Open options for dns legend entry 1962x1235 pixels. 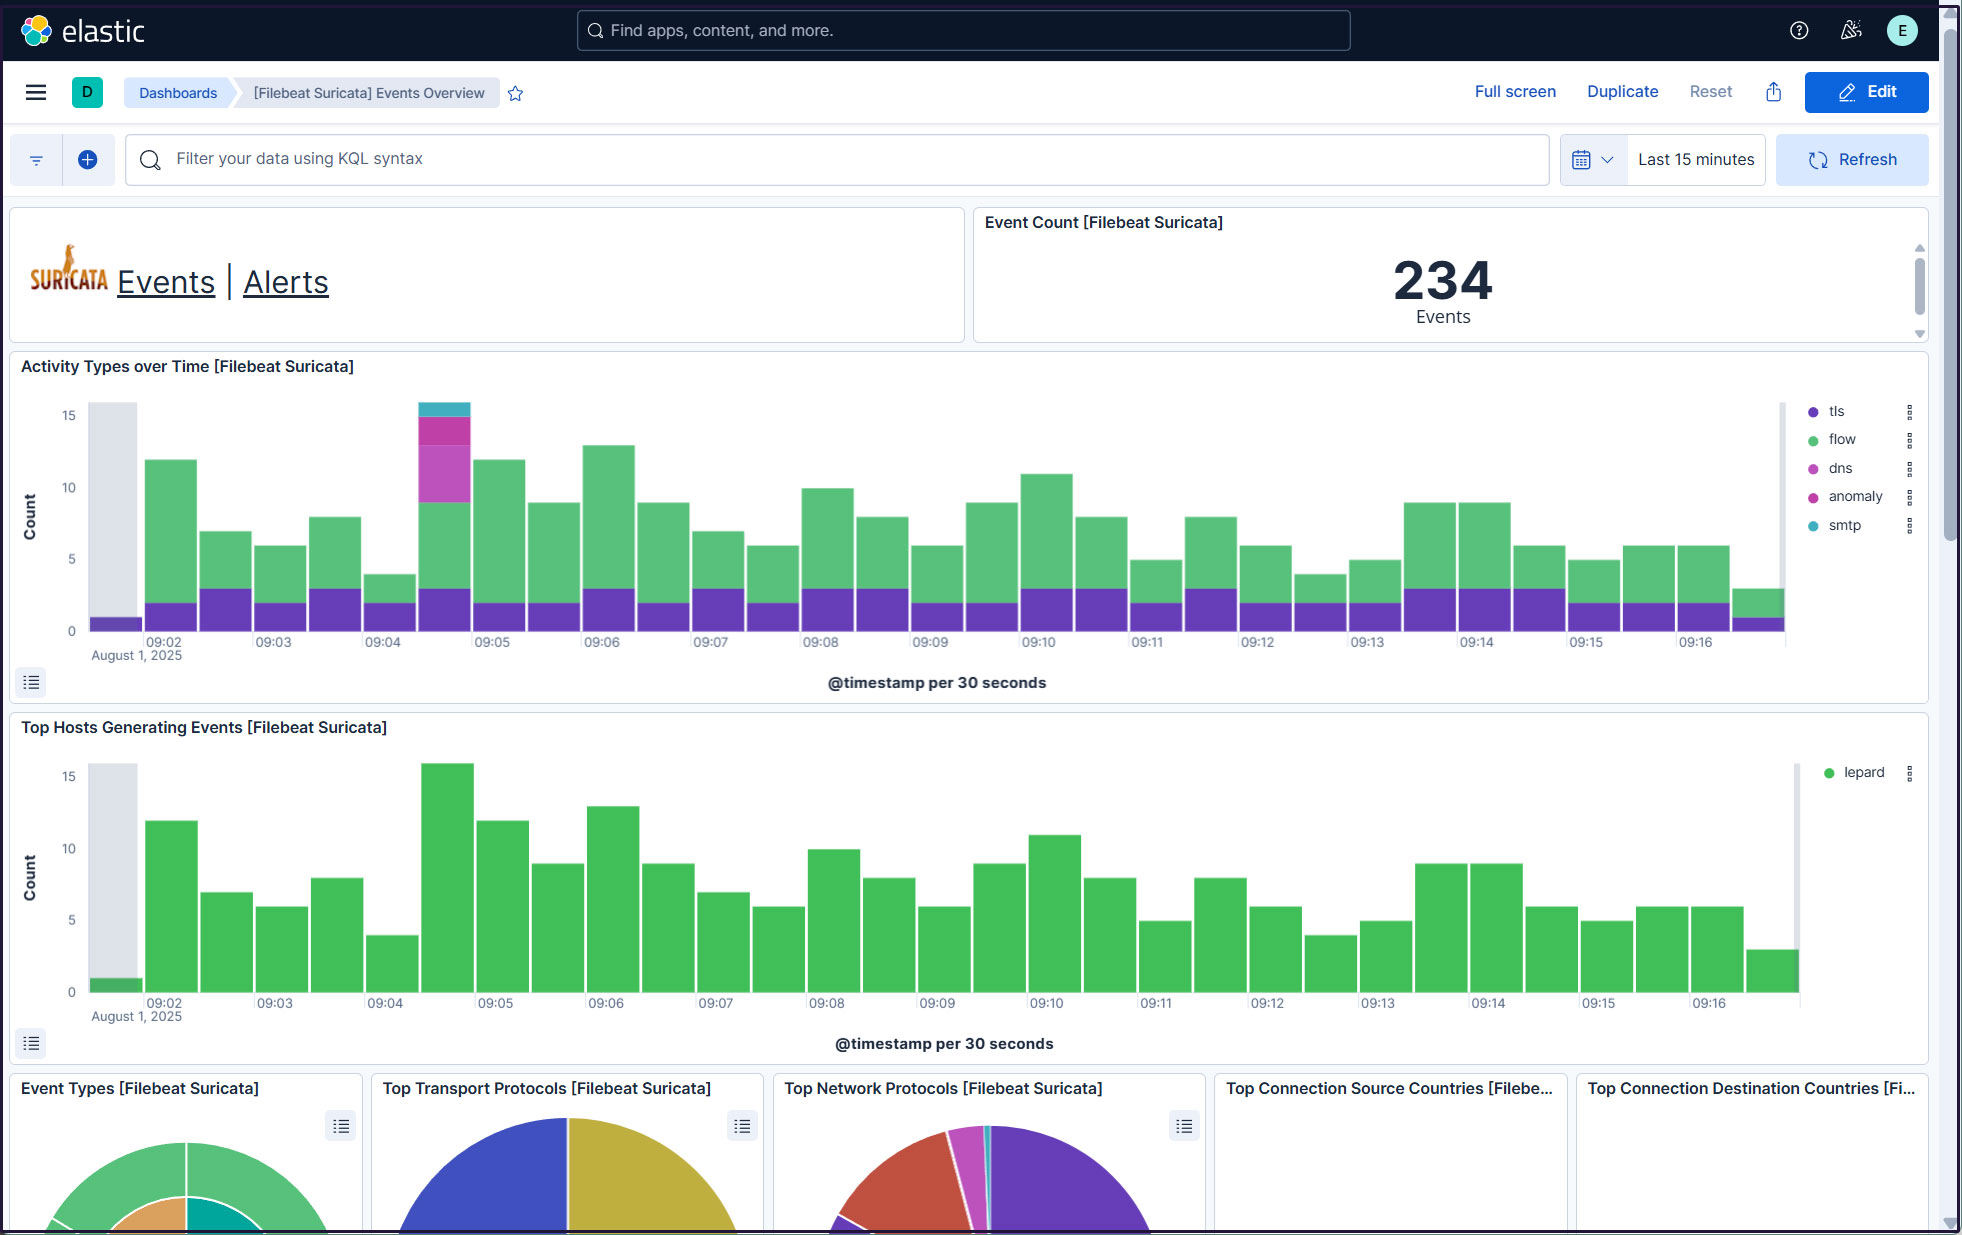pos(1909,469)
